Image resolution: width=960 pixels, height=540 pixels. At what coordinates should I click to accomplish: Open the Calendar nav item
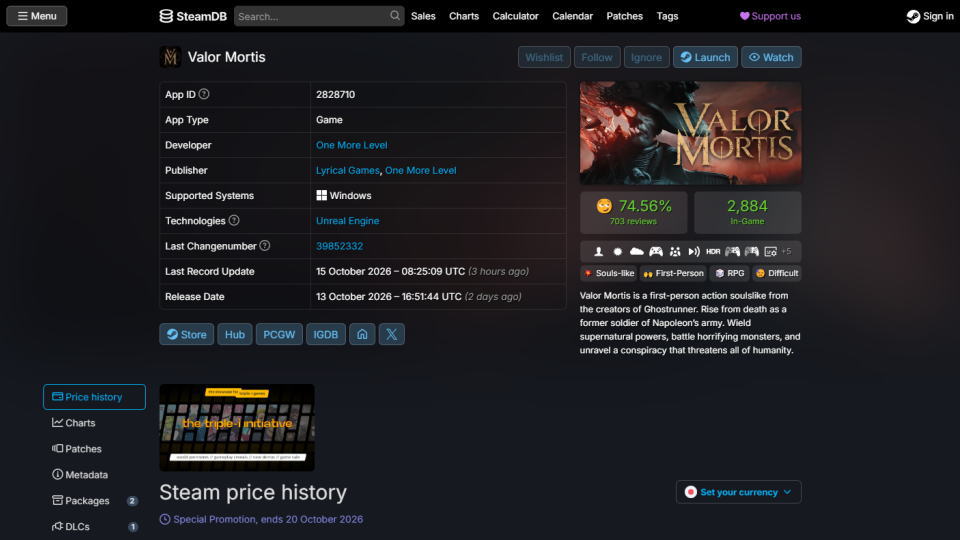tap(572, 16)
